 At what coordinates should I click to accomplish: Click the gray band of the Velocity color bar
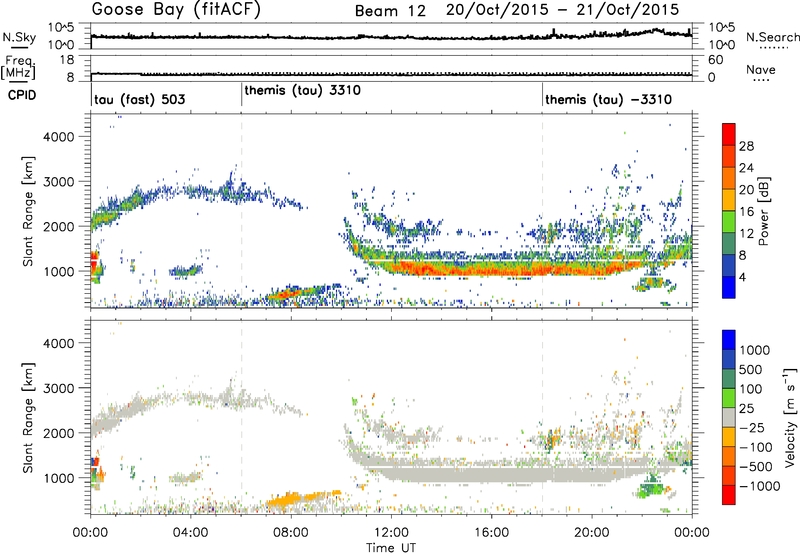[729, 417]
